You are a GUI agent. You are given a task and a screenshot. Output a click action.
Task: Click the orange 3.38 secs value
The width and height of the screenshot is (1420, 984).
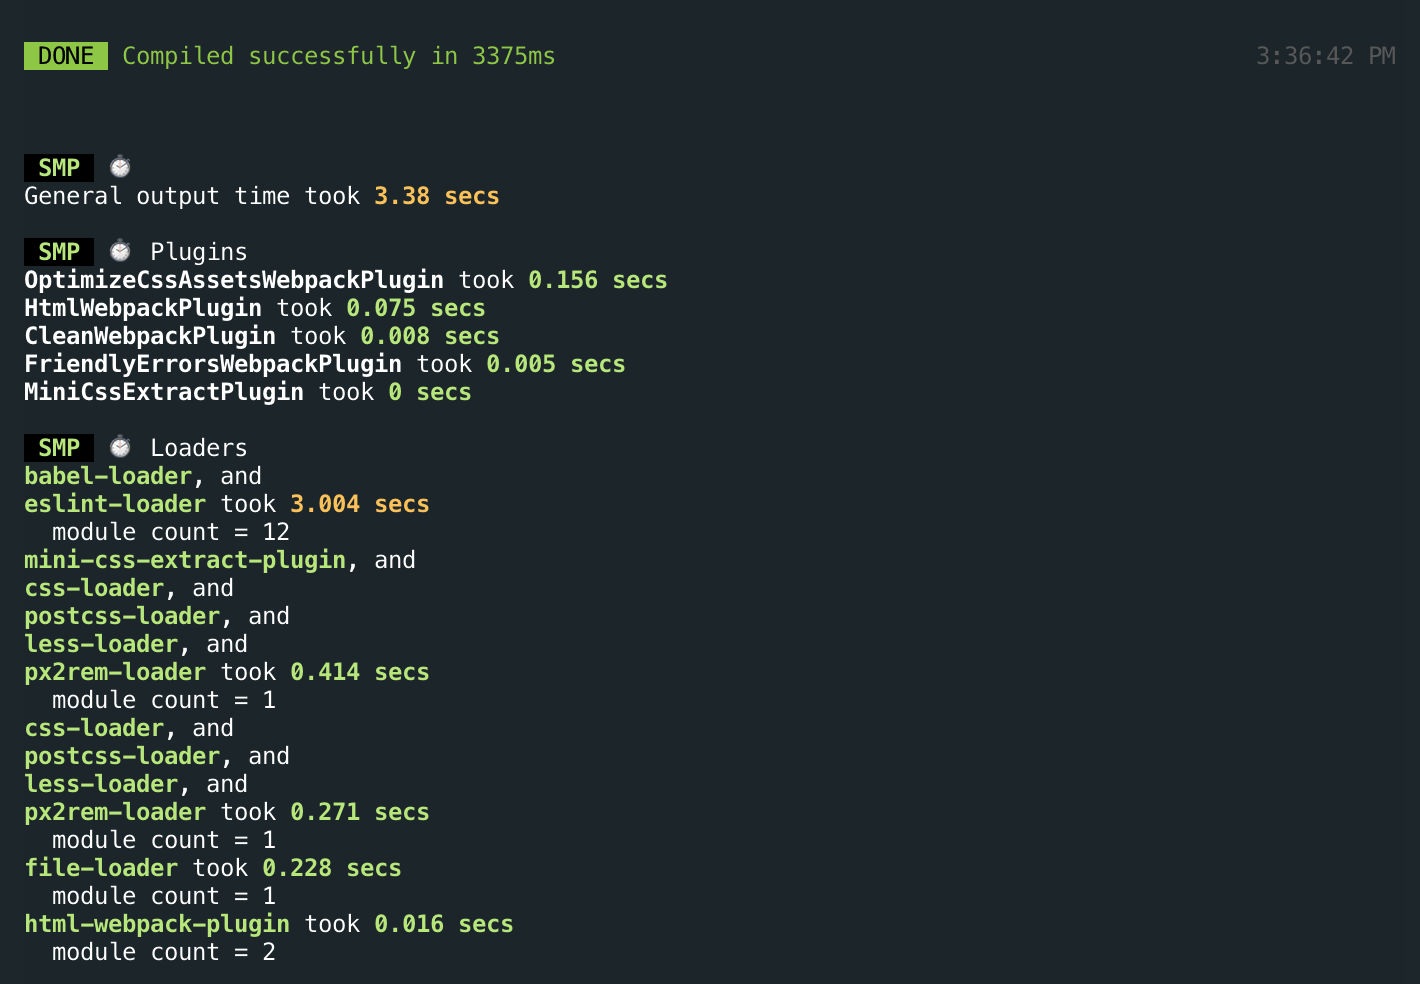[x=437, y=196]
